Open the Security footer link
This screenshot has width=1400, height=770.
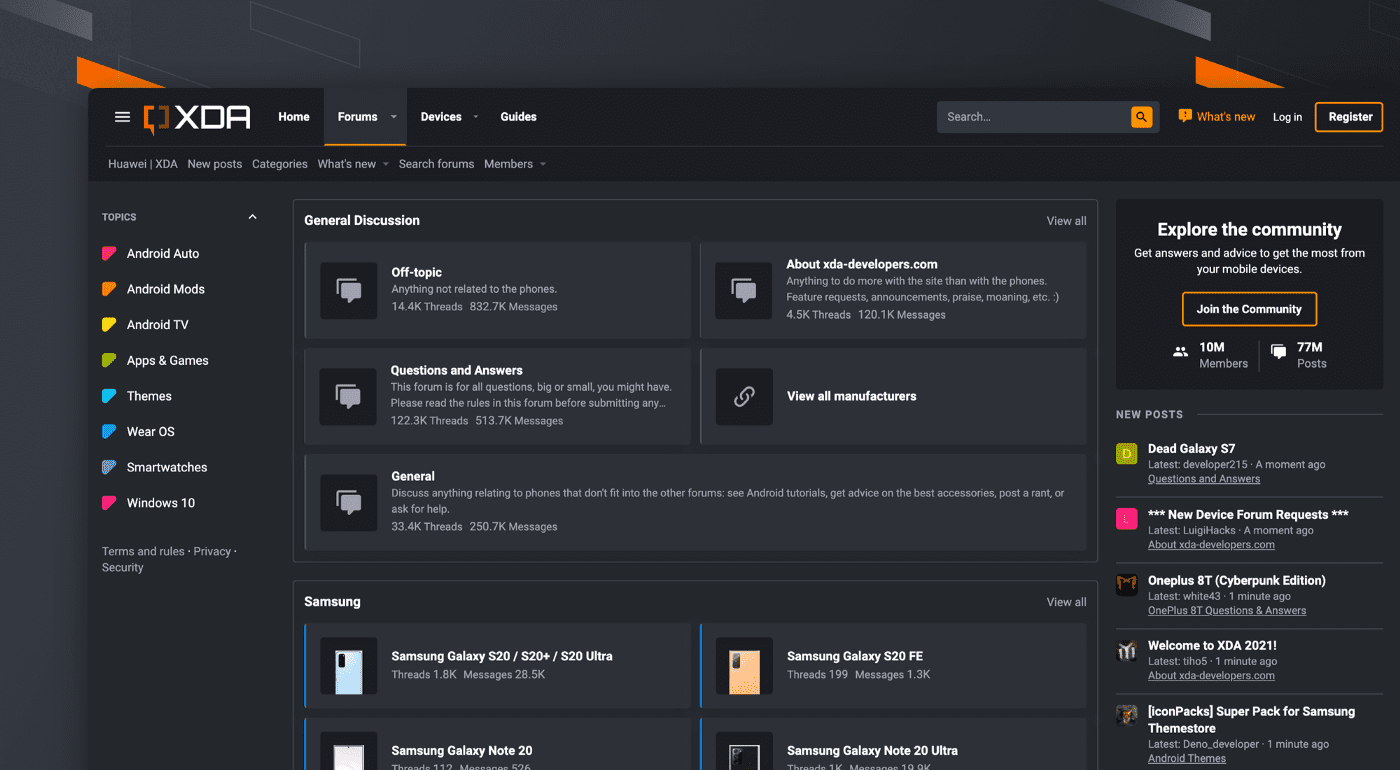click(122, 567)
